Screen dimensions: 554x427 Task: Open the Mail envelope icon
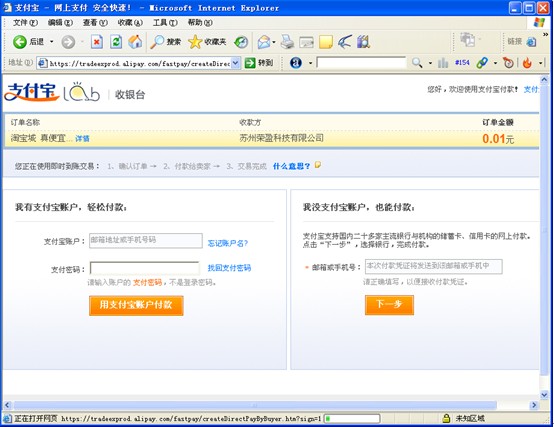coord(264,42)
